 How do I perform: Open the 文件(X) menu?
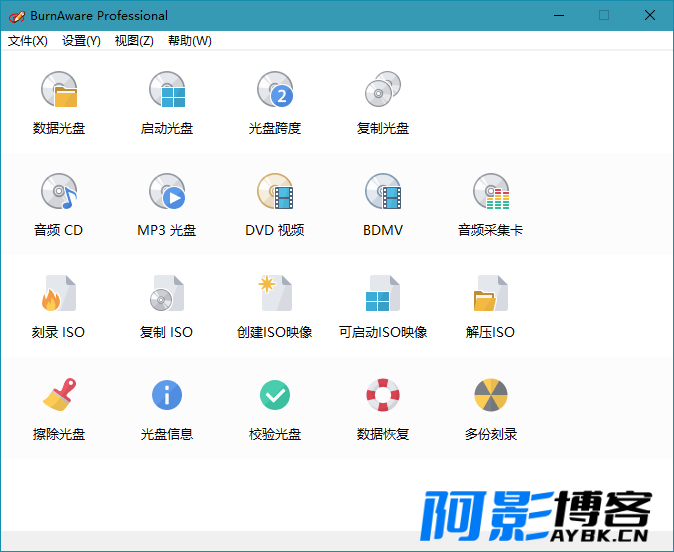pos(28,41)
